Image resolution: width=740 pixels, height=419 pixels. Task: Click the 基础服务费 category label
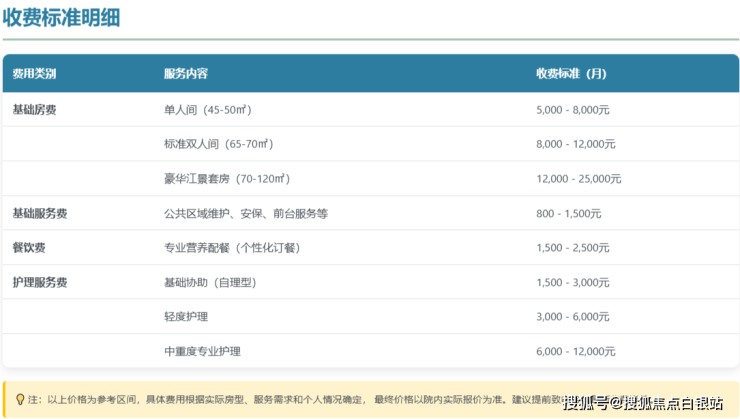(40, 213)
